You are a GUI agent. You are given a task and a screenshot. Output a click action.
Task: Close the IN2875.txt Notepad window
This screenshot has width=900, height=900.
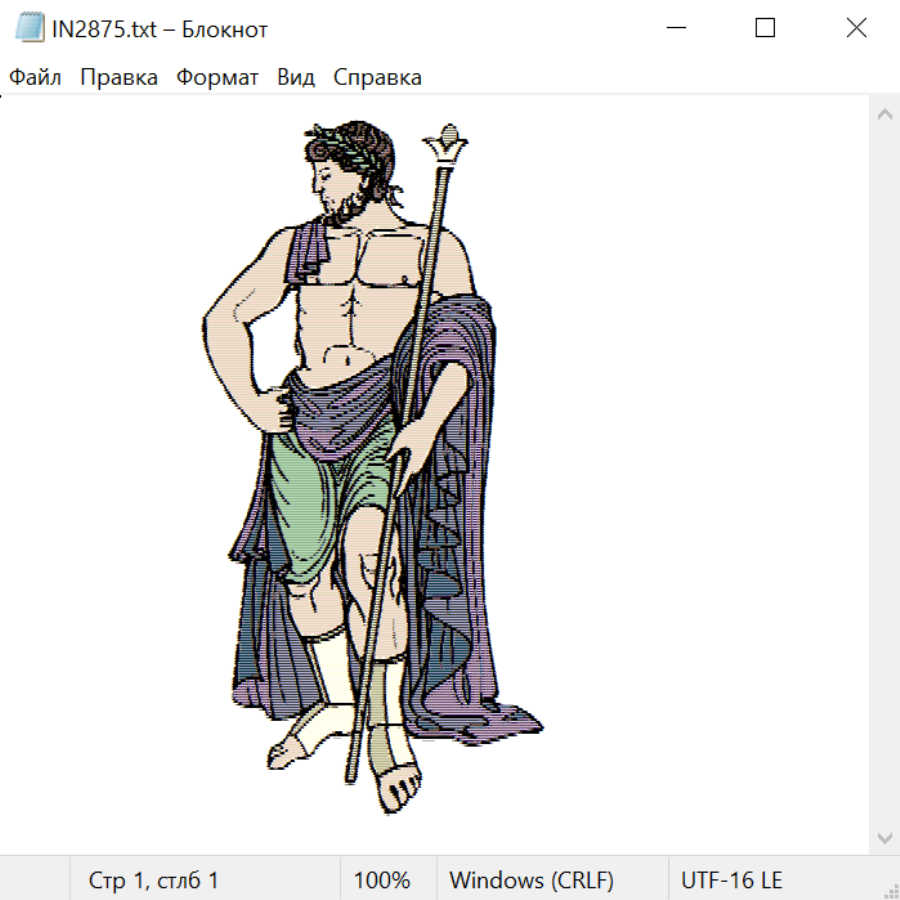click(x=856, y=29)
